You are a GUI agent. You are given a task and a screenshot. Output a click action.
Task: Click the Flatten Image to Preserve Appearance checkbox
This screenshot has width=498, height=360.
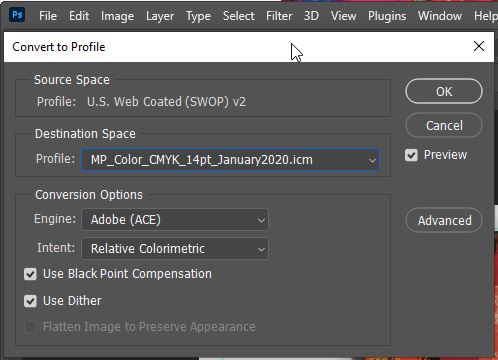pos(30,327)
